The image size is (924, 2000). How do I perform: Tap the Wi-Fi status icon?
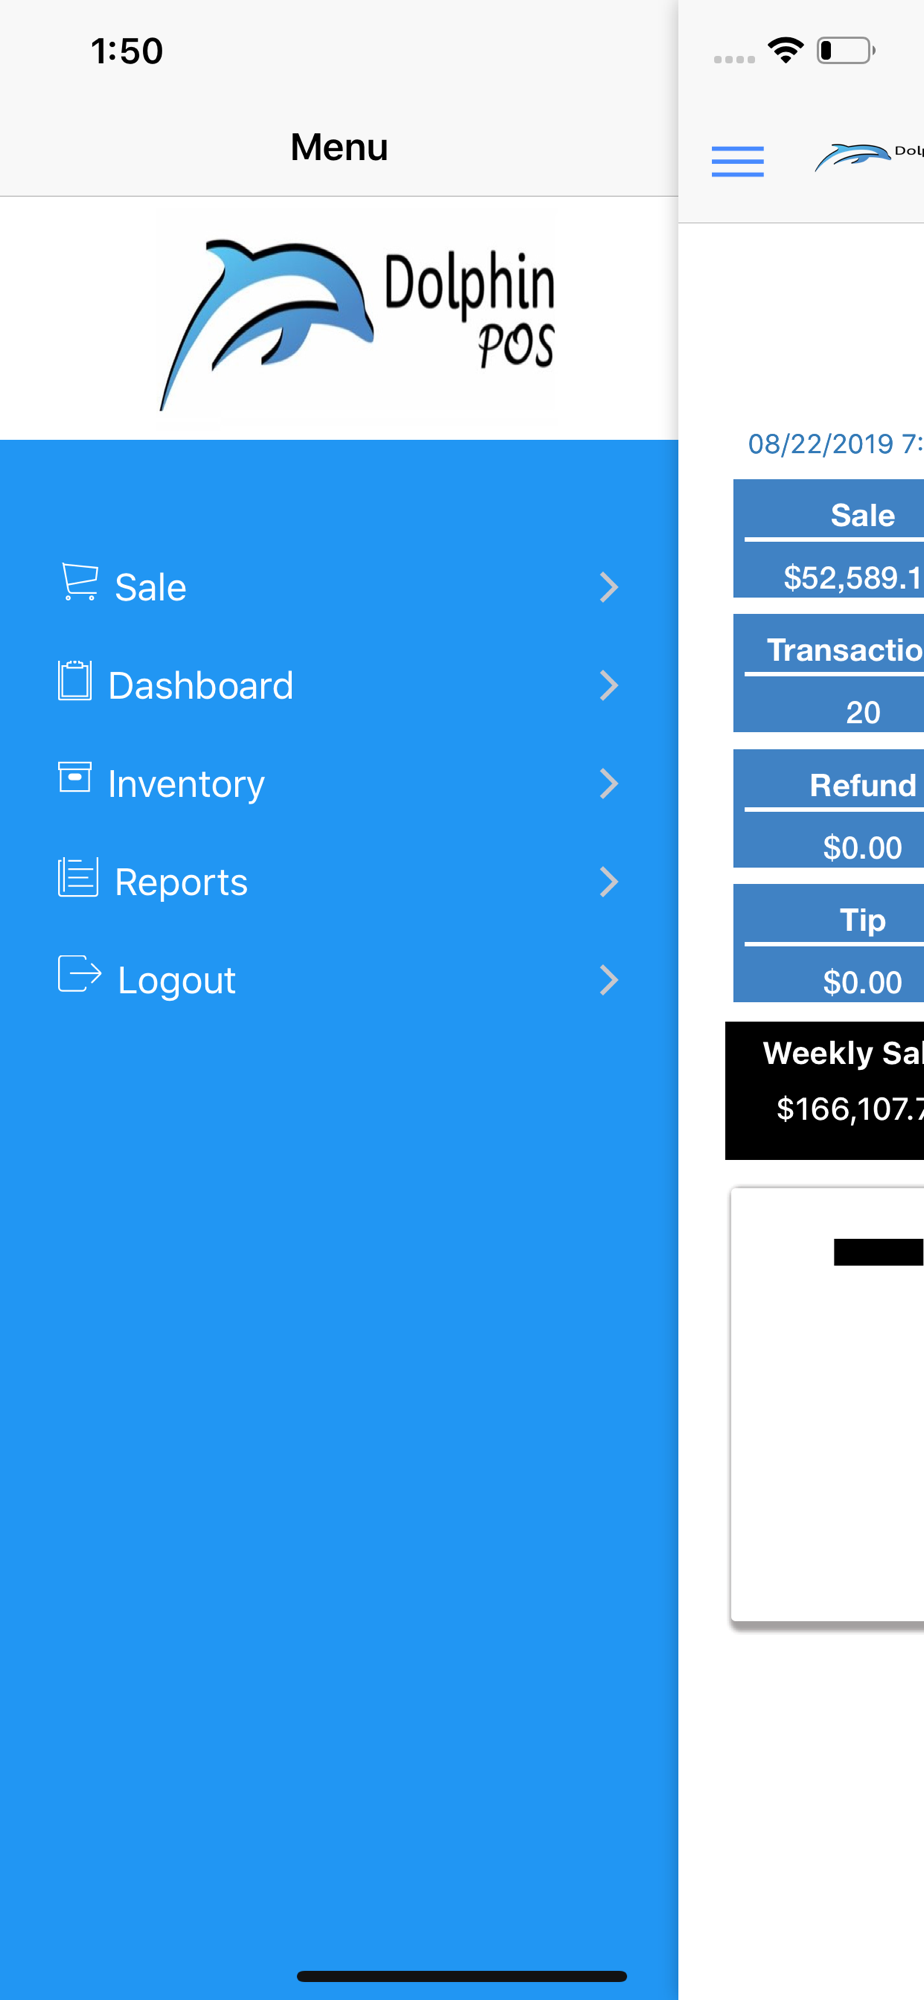pyautogui.click(x=786, y=50)
